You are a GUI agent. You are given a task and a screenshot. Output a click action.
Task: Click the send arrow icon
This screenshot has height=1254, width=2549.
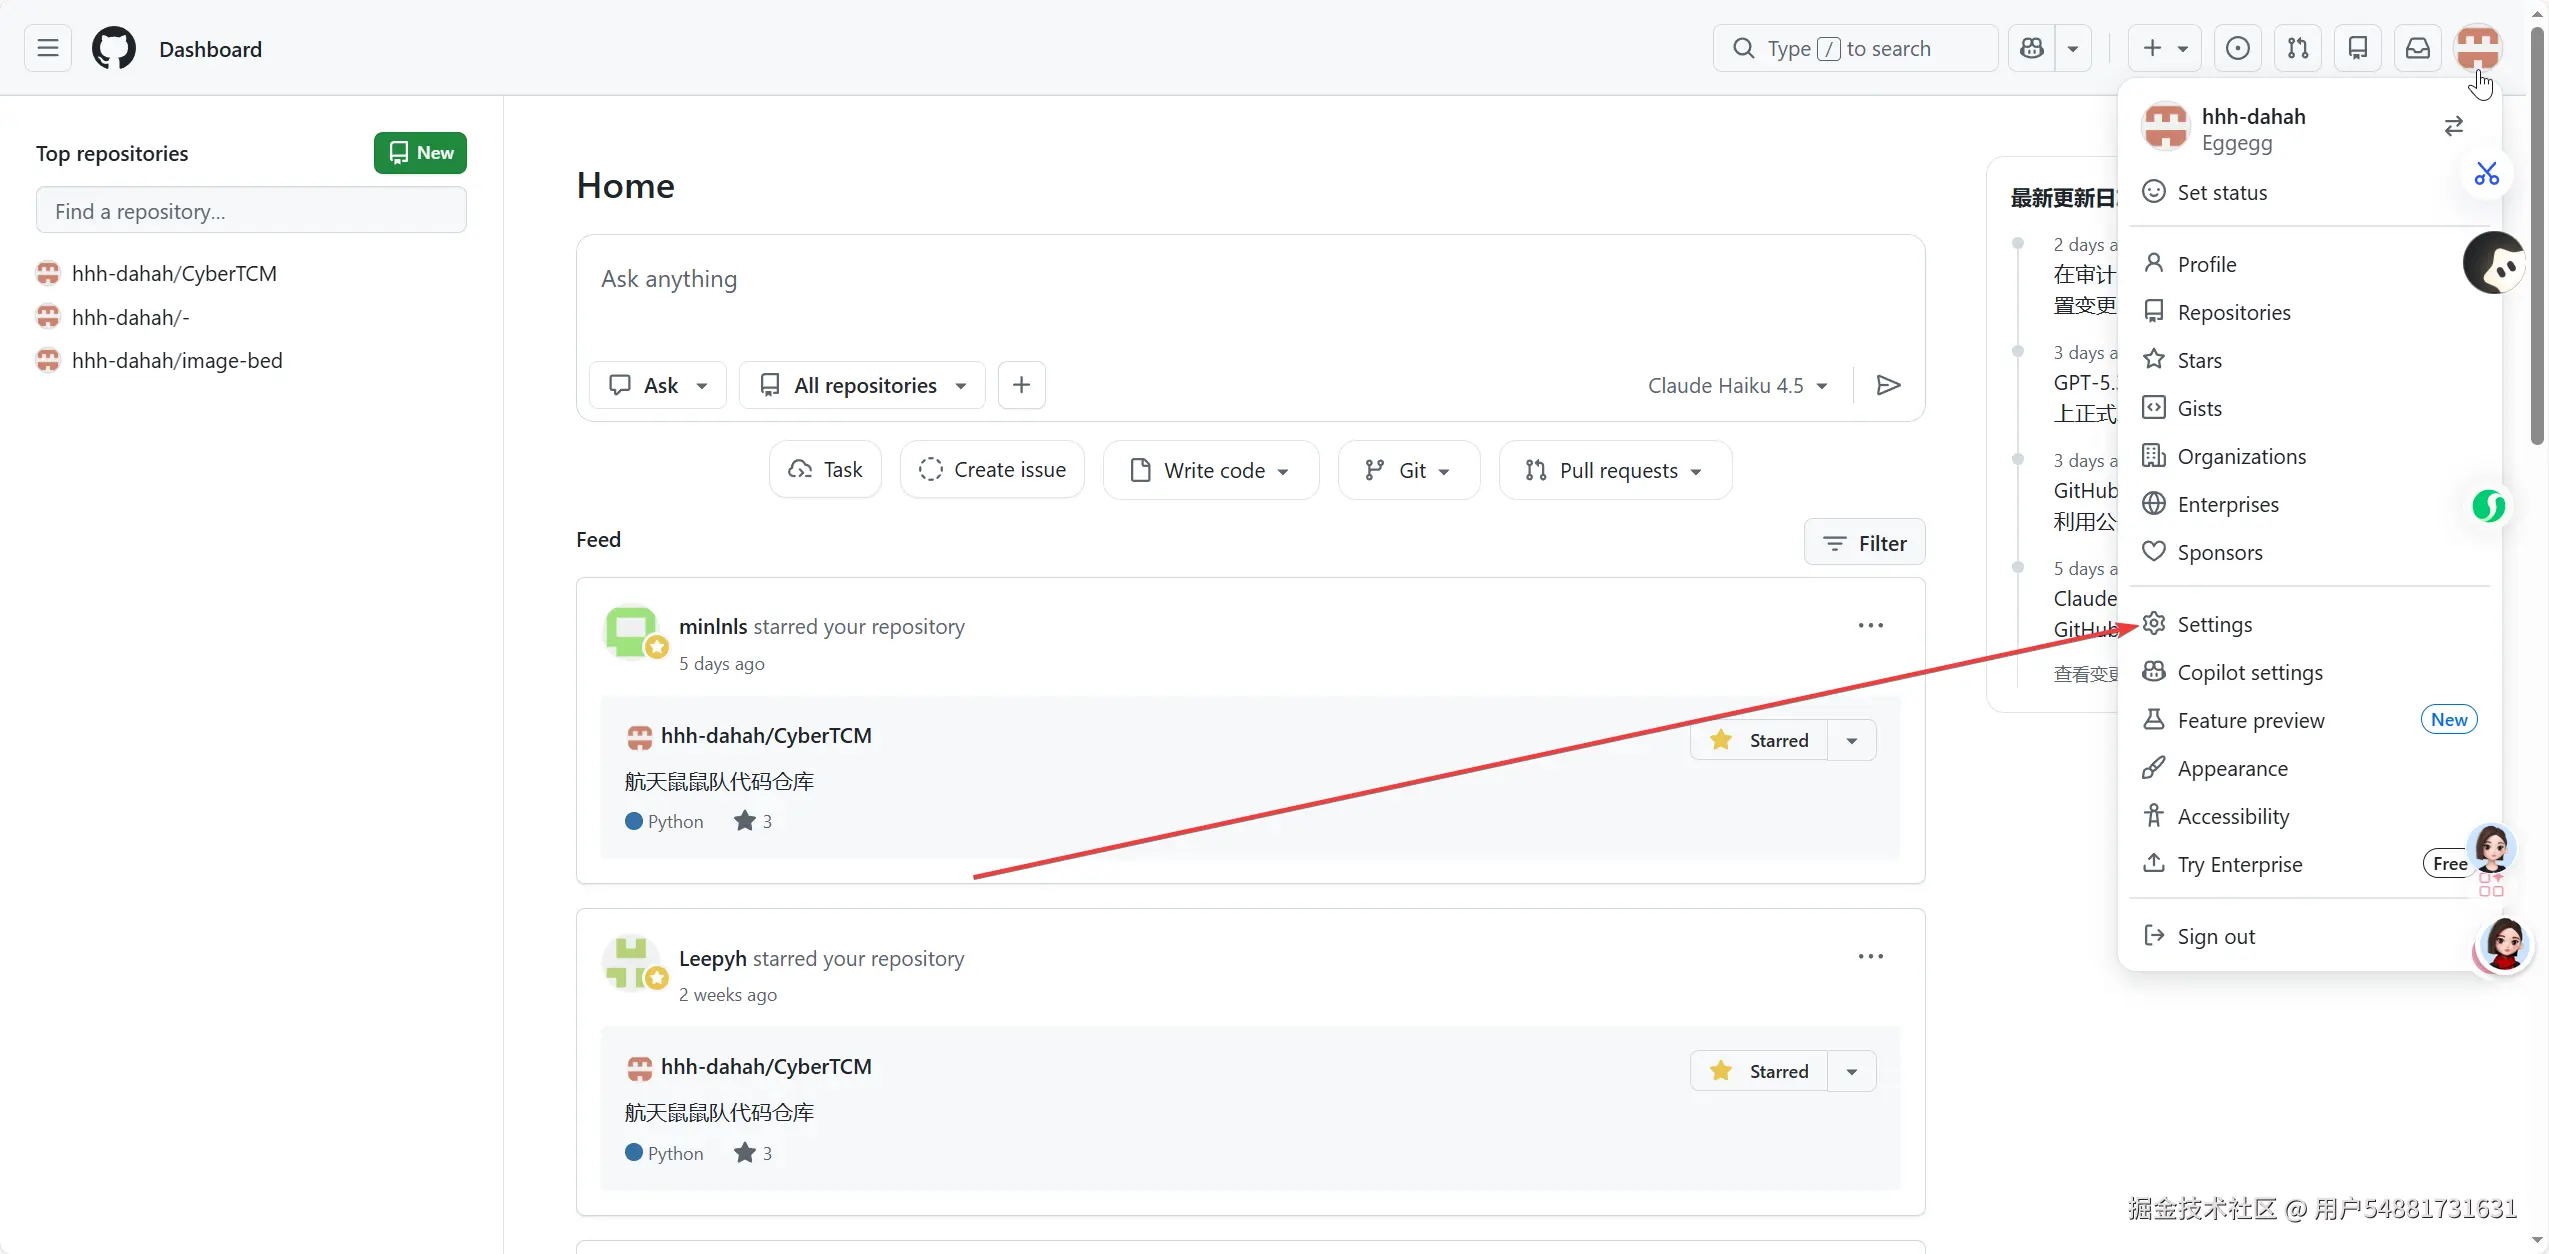point(1888,385)
